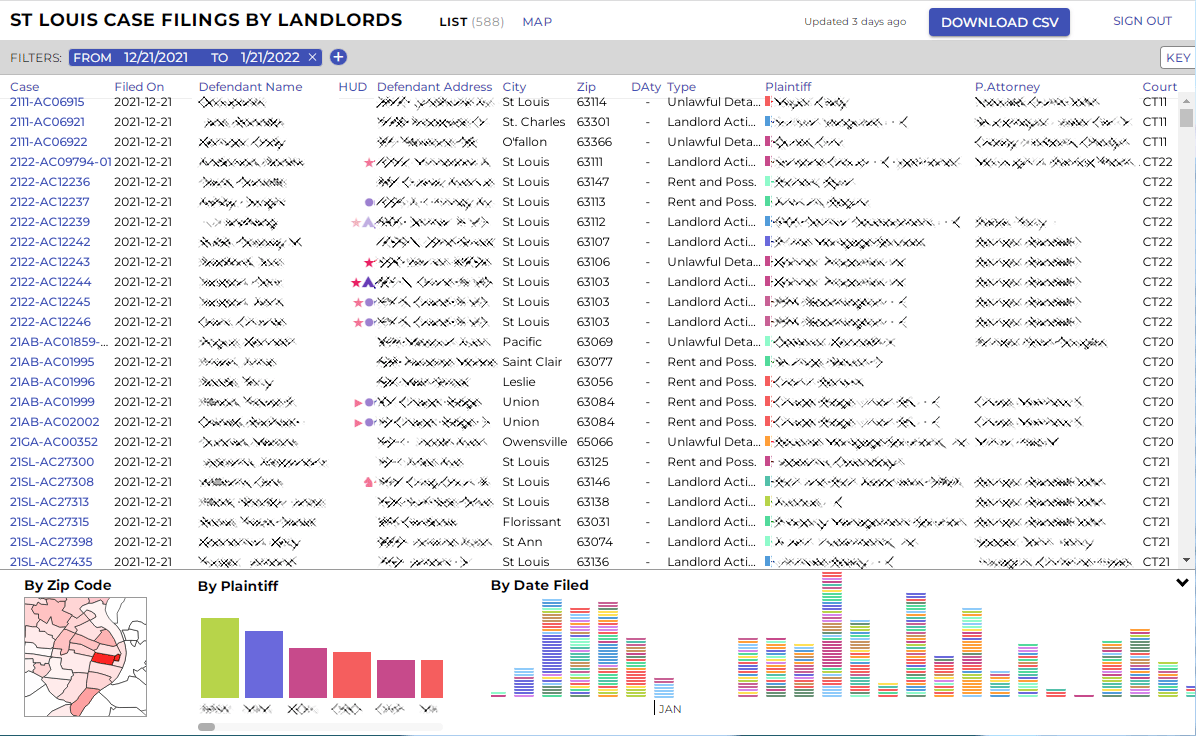1196x736 pixels.
Task: Click the plus icon to add filter
Action: pos(338,58)
